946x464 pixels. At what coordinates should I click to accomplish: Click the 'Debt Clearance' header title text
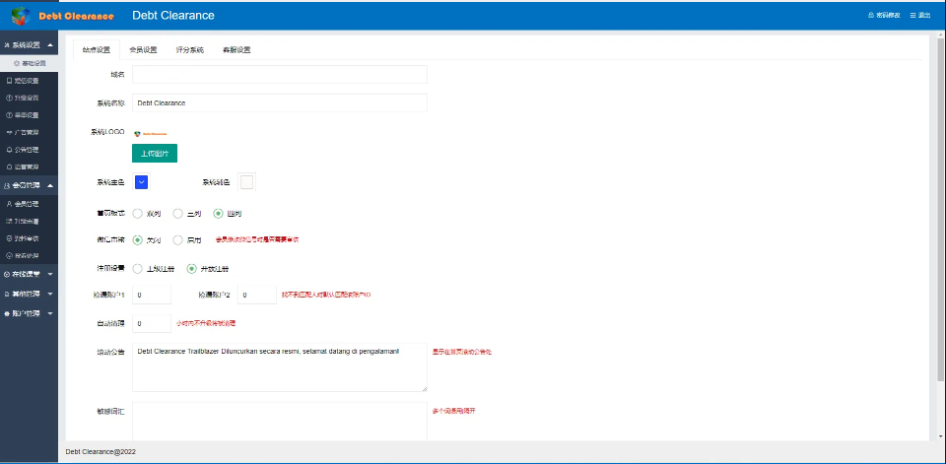click(x=173, y=16)
